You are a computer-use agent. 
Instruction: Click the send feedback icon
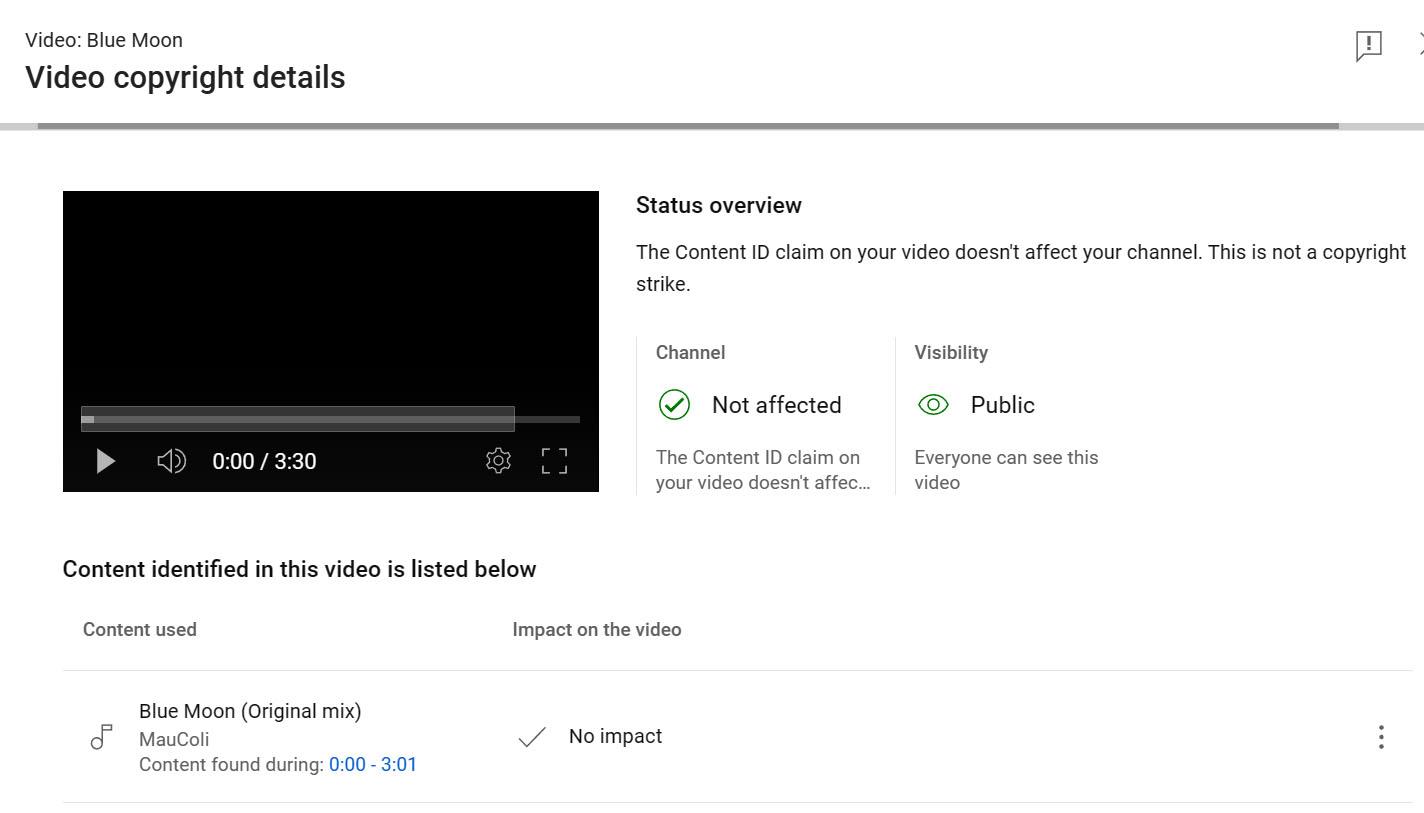point(1368,45)
